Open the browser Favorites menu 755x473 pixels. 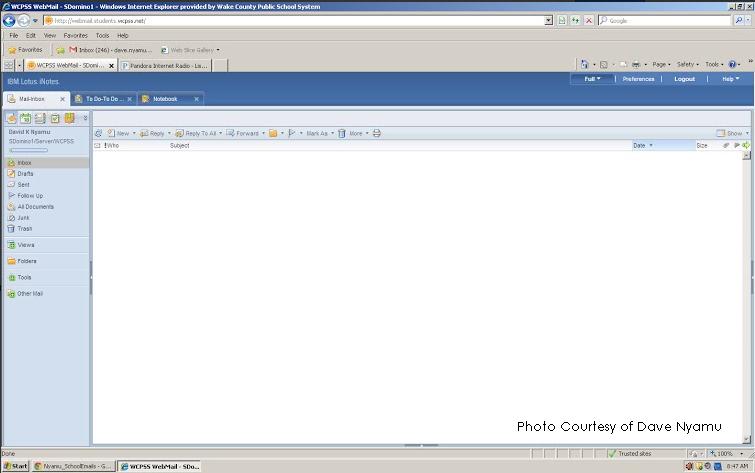pos(76,36)
